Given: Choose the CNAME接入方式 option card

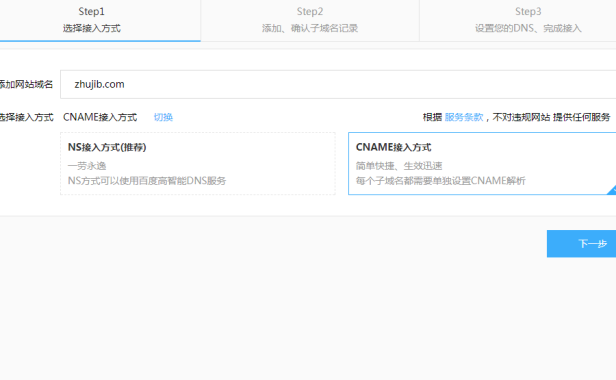Looking at the screenshot, I should pyautogui.click(x=482, y=163).
